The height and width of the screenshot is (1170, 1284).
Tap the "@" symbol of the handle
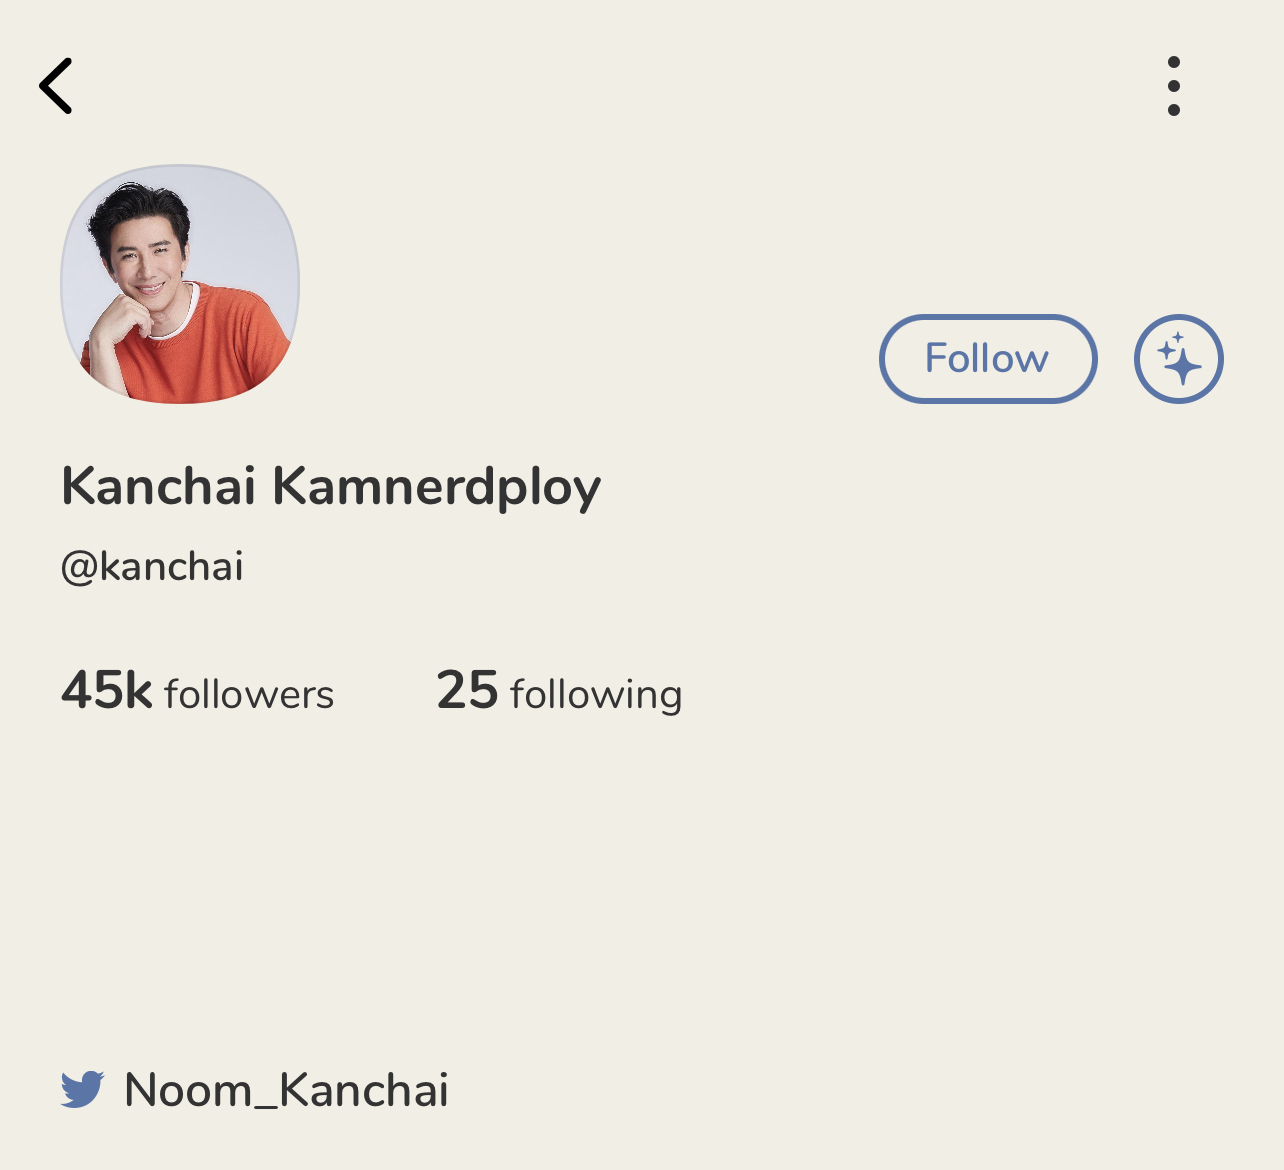79,568
